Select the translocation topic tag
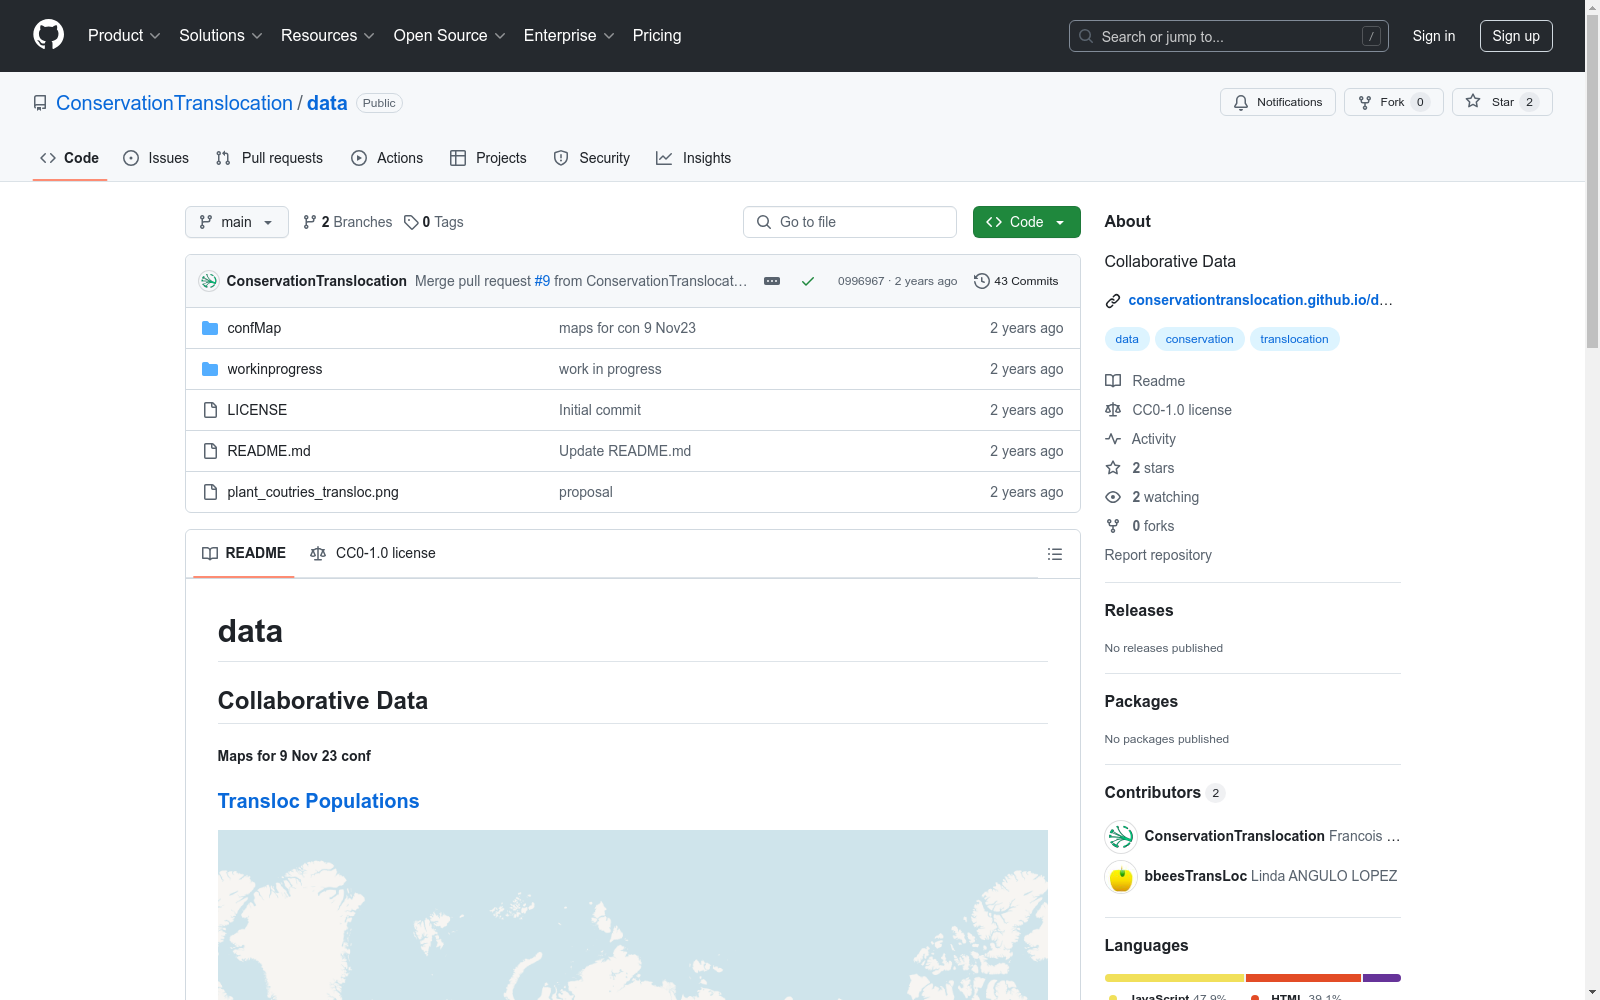1600x1000 pixels. [x=1294, y=339]
